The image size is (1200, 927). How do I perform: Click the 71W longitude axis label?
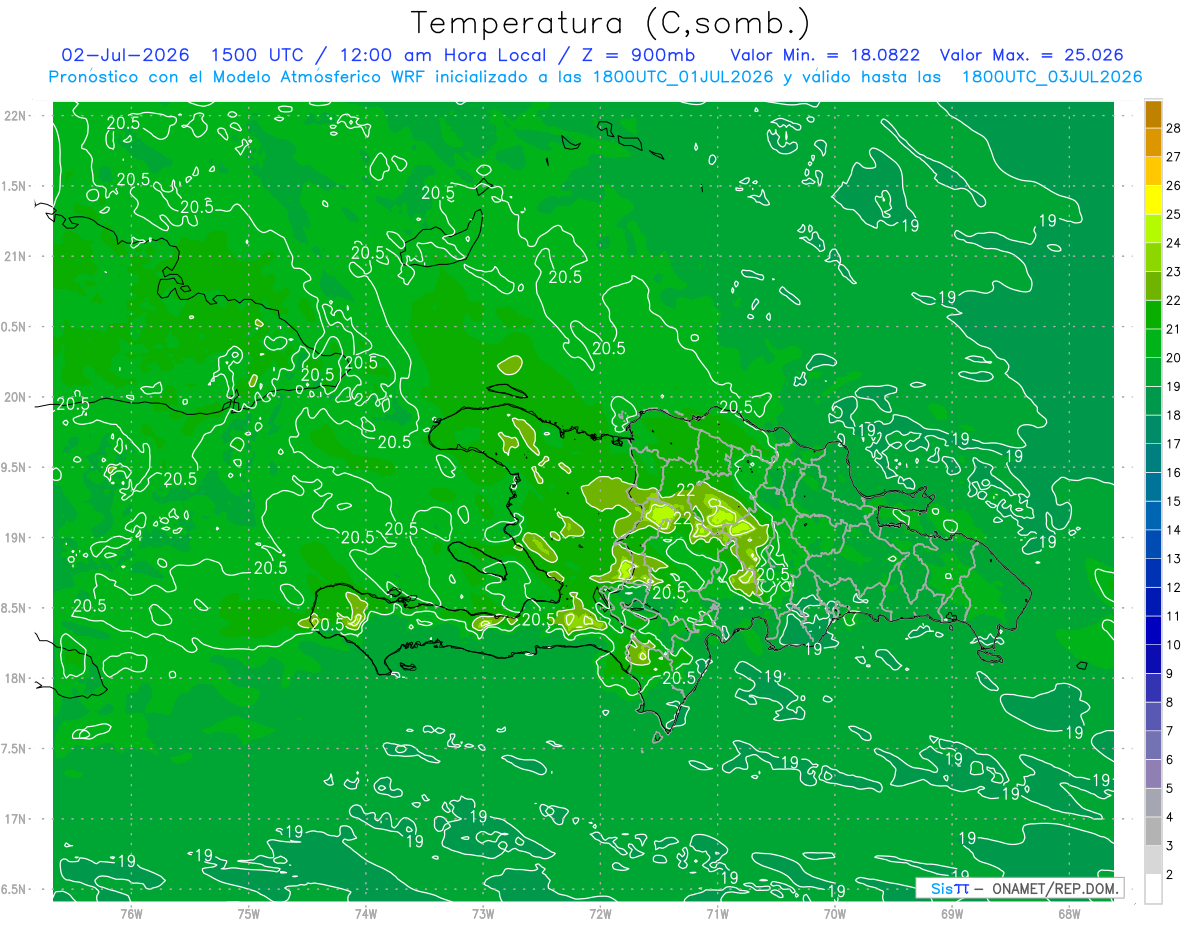717,913
